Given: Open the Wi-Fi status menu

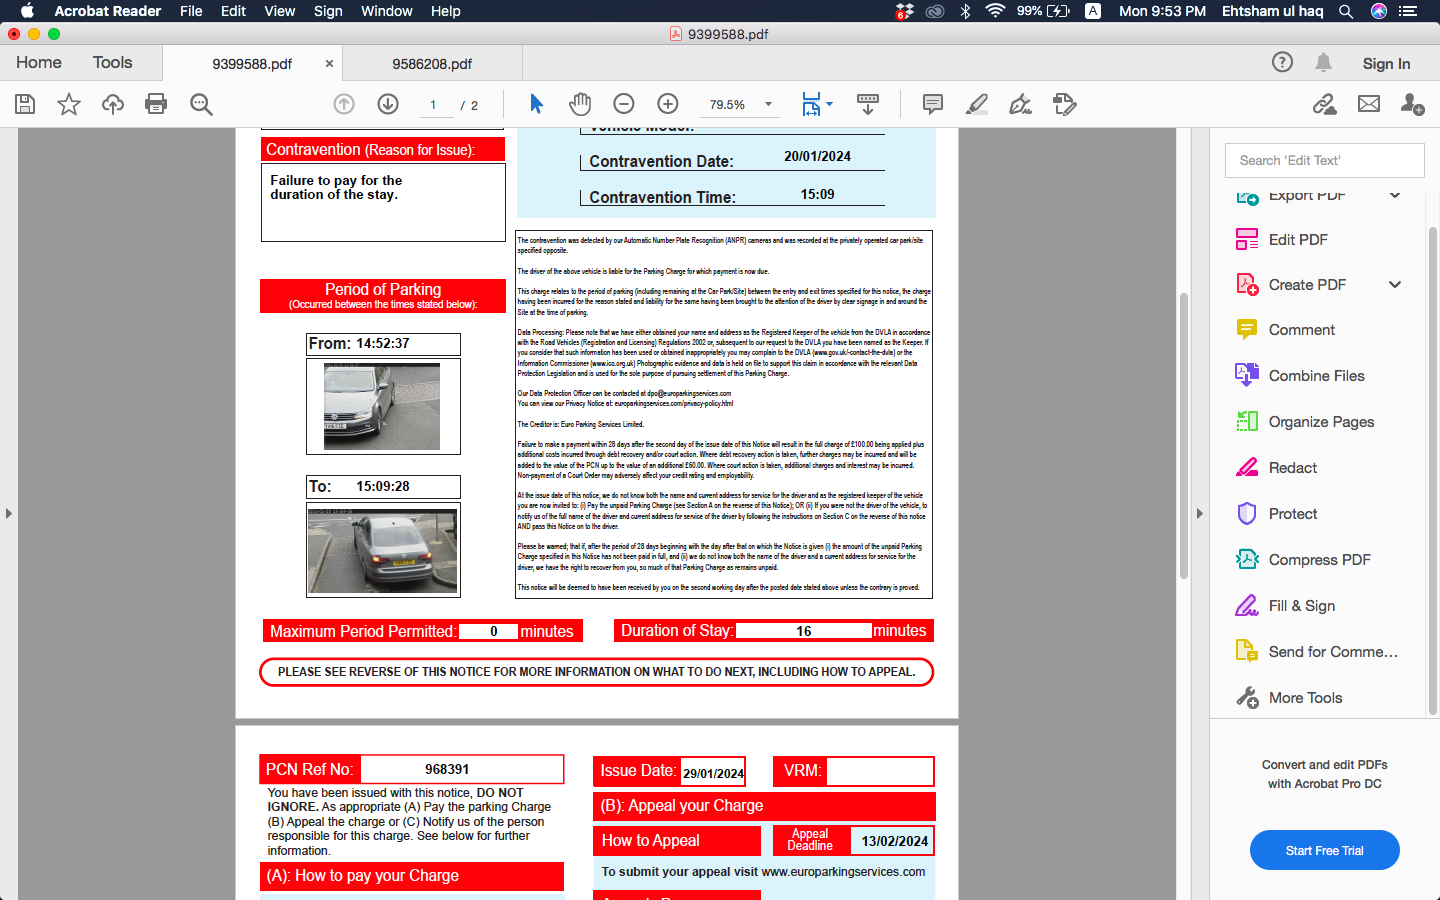Looking at the screenshot, I should point(995,11).
